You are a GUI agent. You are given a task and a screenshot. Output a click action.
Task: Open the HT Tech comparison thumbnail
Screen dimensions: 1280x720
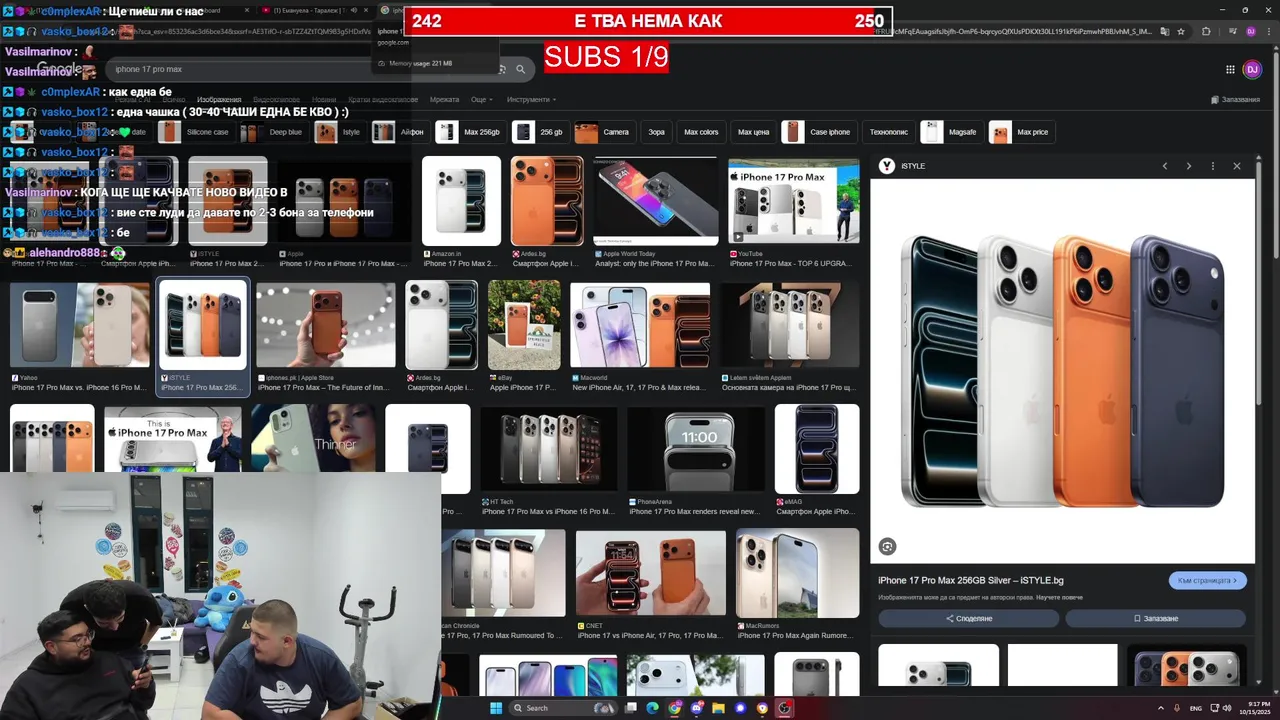click(x=549, y=449)
